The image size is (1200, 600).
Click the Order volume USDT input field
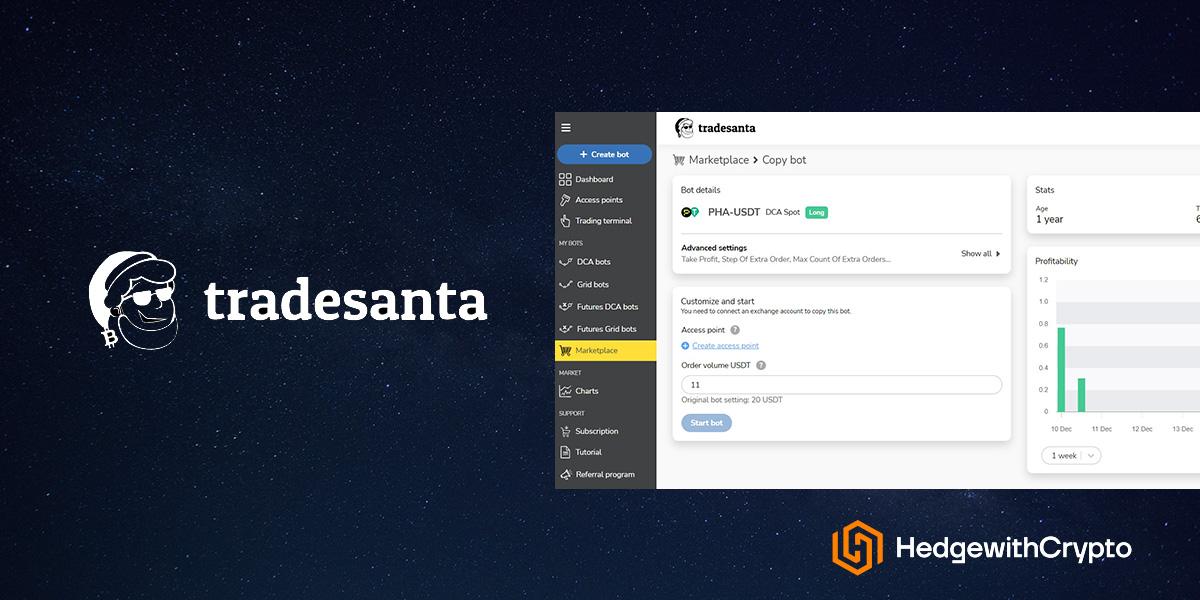pyautogui.click(x=840, y=384)
